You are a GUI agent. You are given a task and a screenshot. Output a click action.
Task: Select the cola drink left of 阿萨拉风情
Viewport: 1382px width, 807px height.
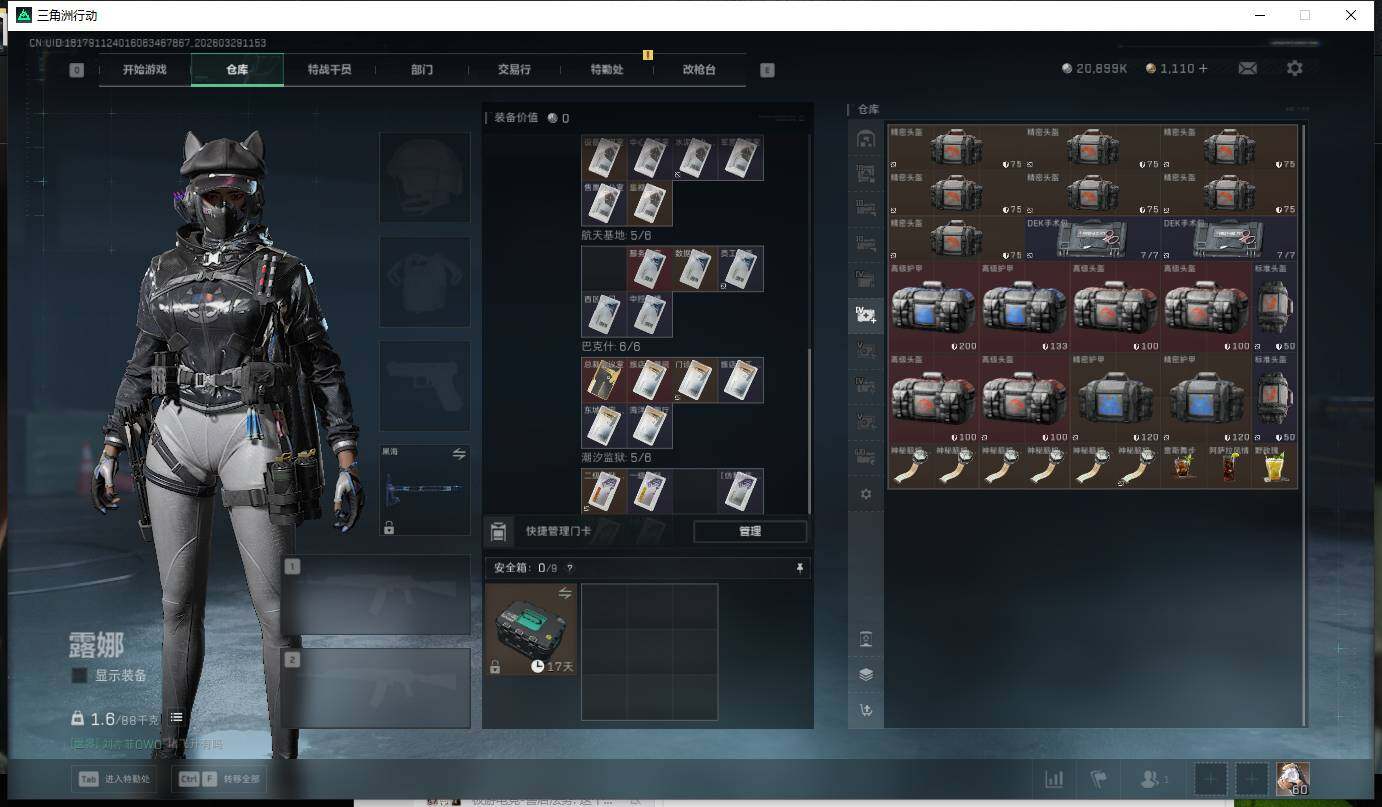[1184, 466]
